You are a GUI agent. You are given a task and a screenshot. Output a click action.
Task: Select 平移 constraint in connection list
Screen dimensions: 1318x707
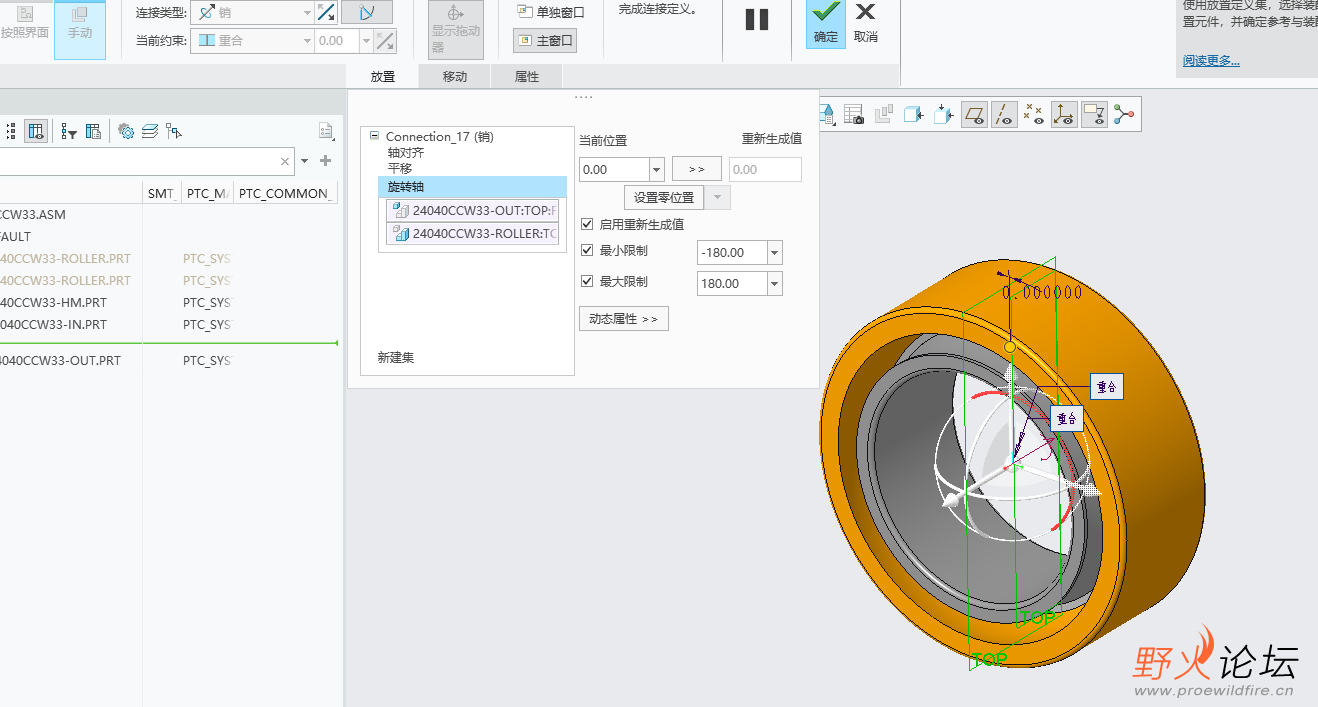pyautogui.click(x=400, y=169)
